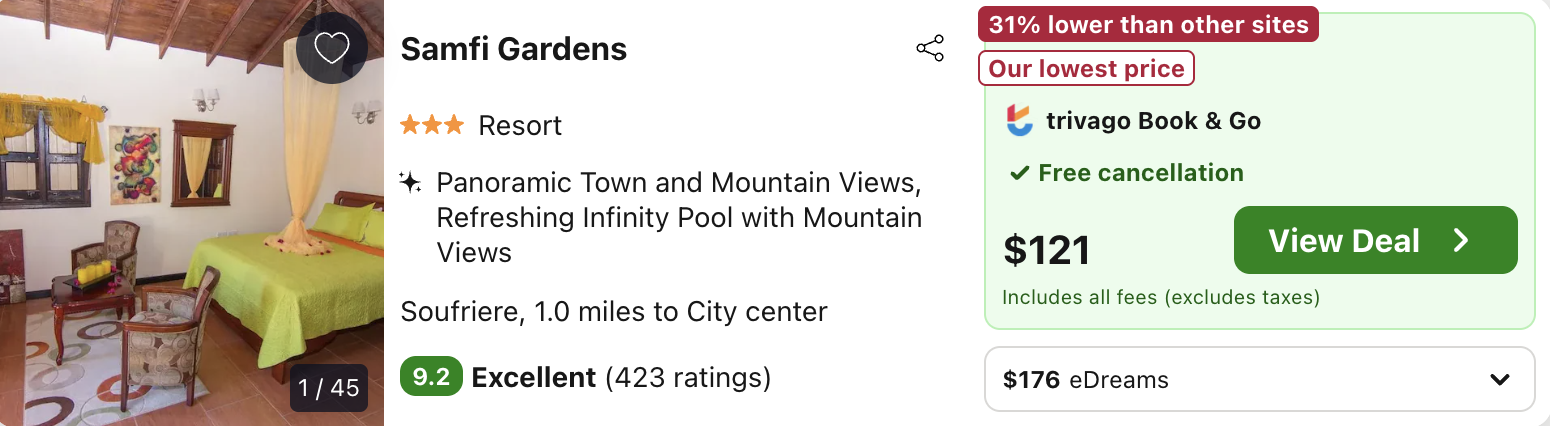Click the three-star rating icons

pyautogui.click(x=432, y=125)
